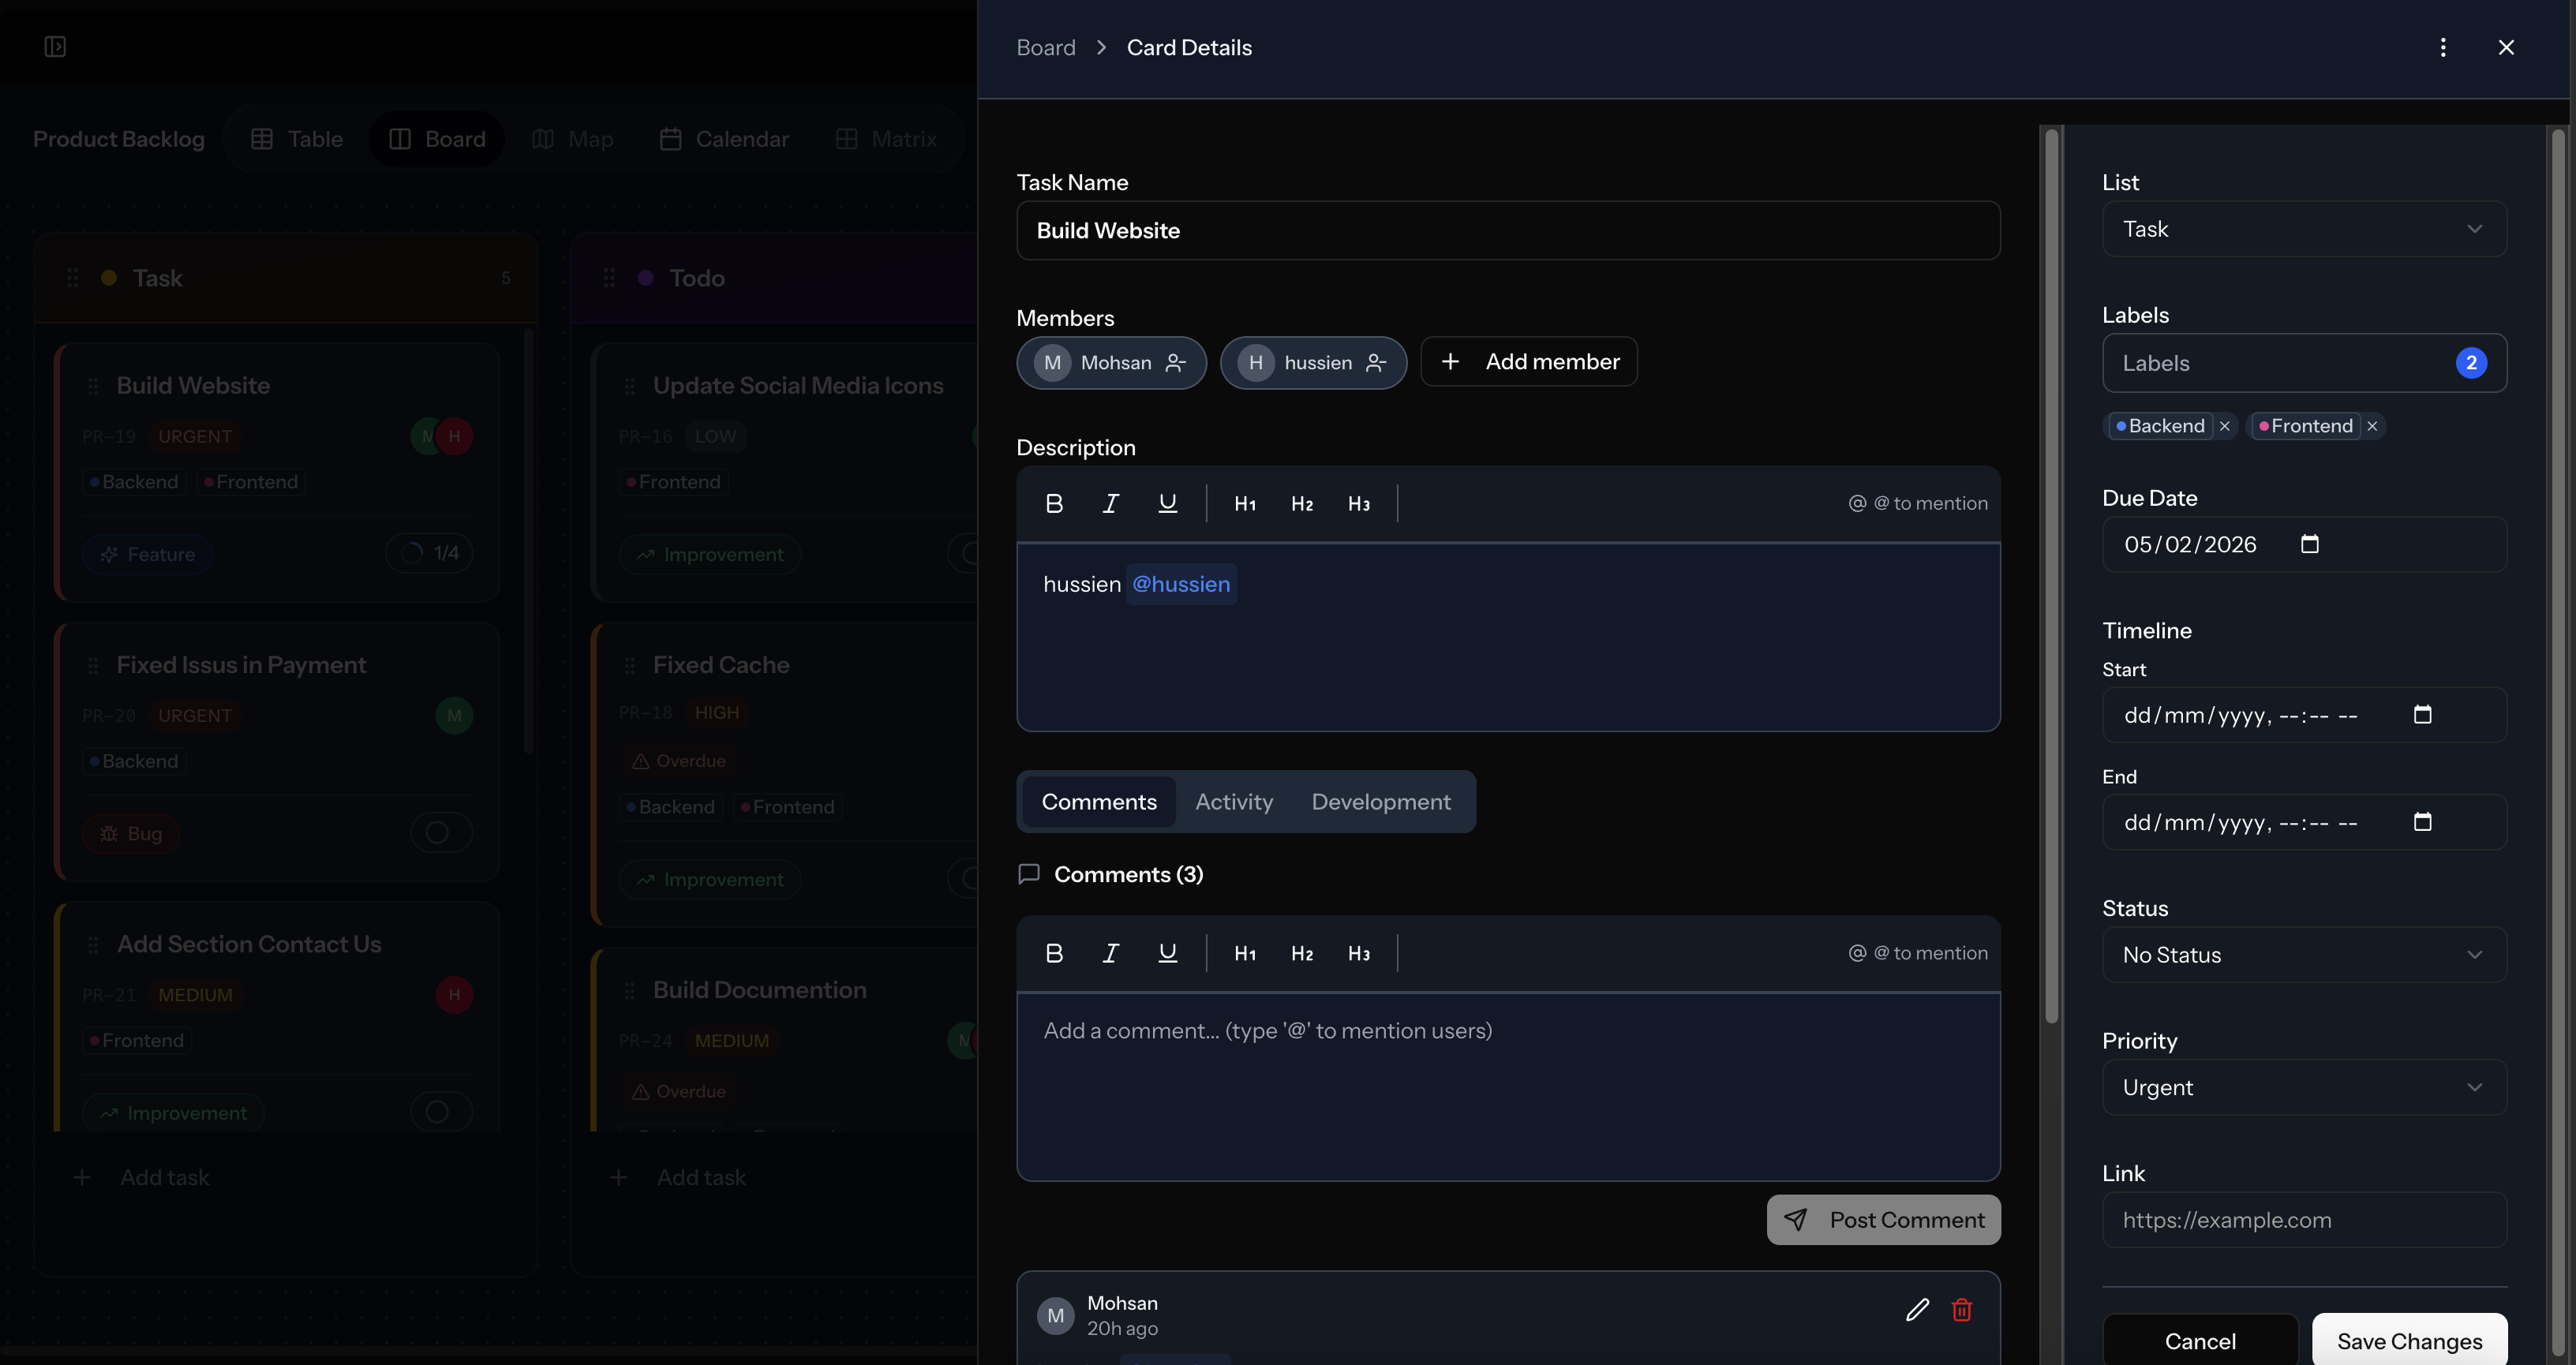Toggle underline in description editor toolbar
Image resolution: width=2576 pixels, height=1365 pixels.
coord(1167,504)
